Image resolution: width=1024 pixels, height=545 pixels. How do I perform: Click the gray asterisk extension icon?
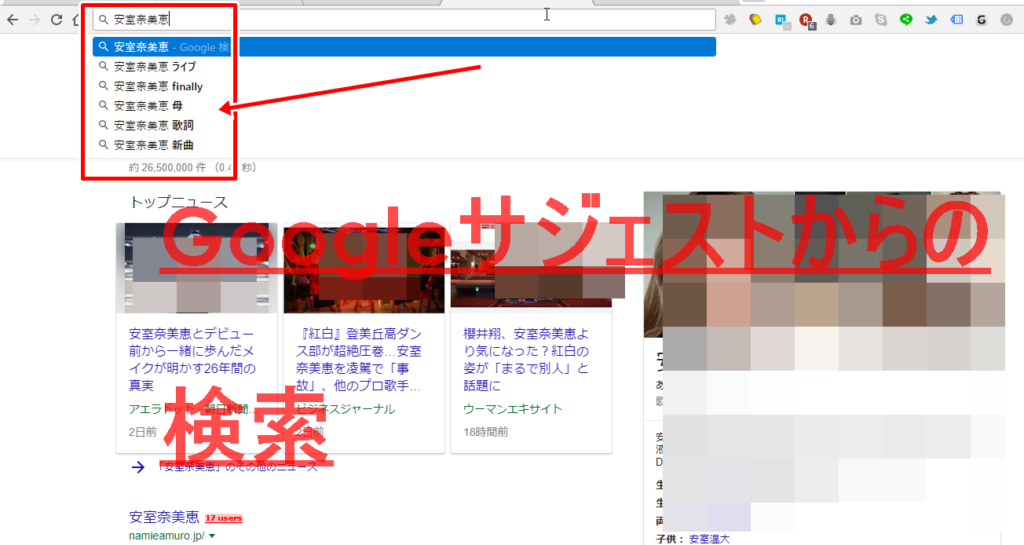730,20
